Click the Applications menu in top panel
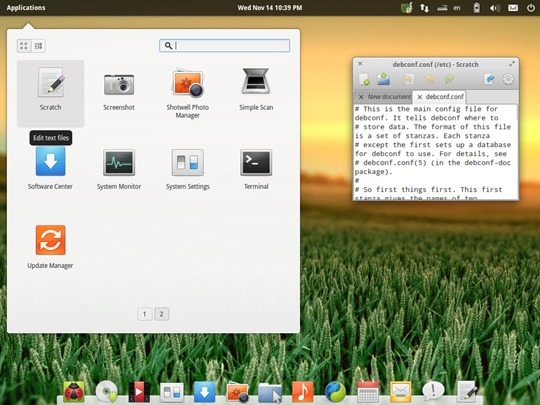540x405 pixels. pos(26,8)
